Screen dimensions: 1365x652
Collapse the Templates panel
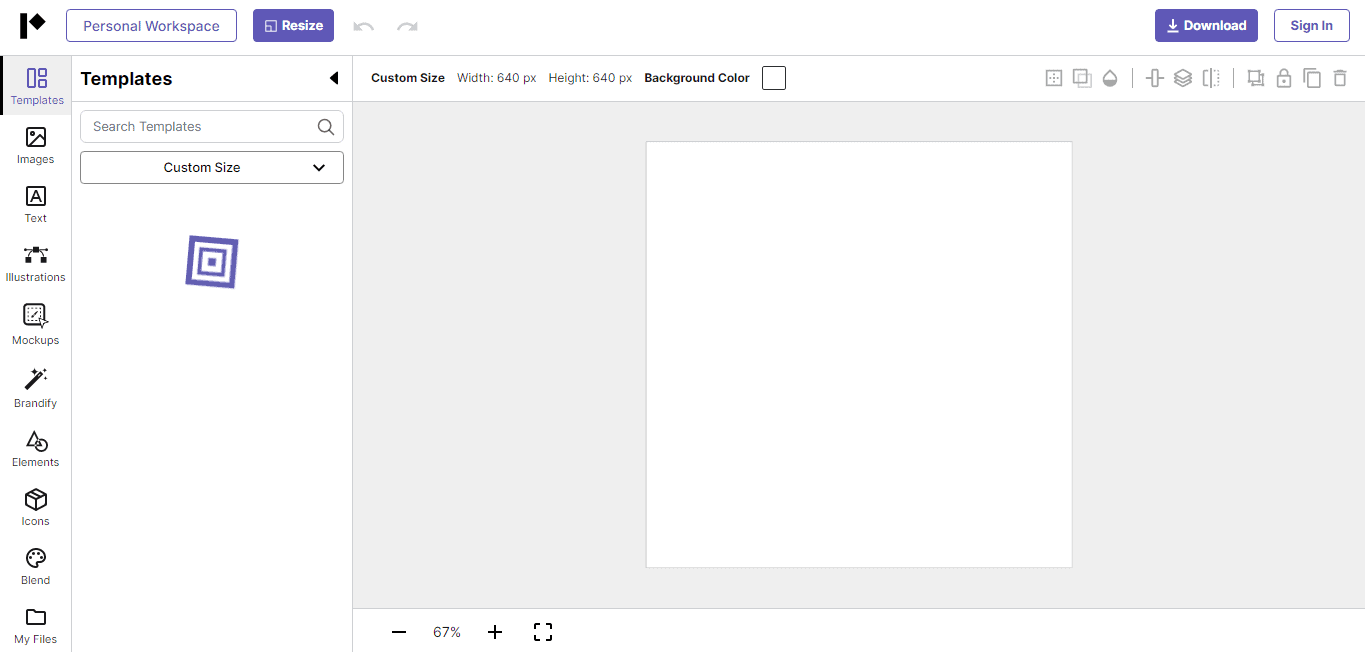pyautogui.click(x=334, y=77)
